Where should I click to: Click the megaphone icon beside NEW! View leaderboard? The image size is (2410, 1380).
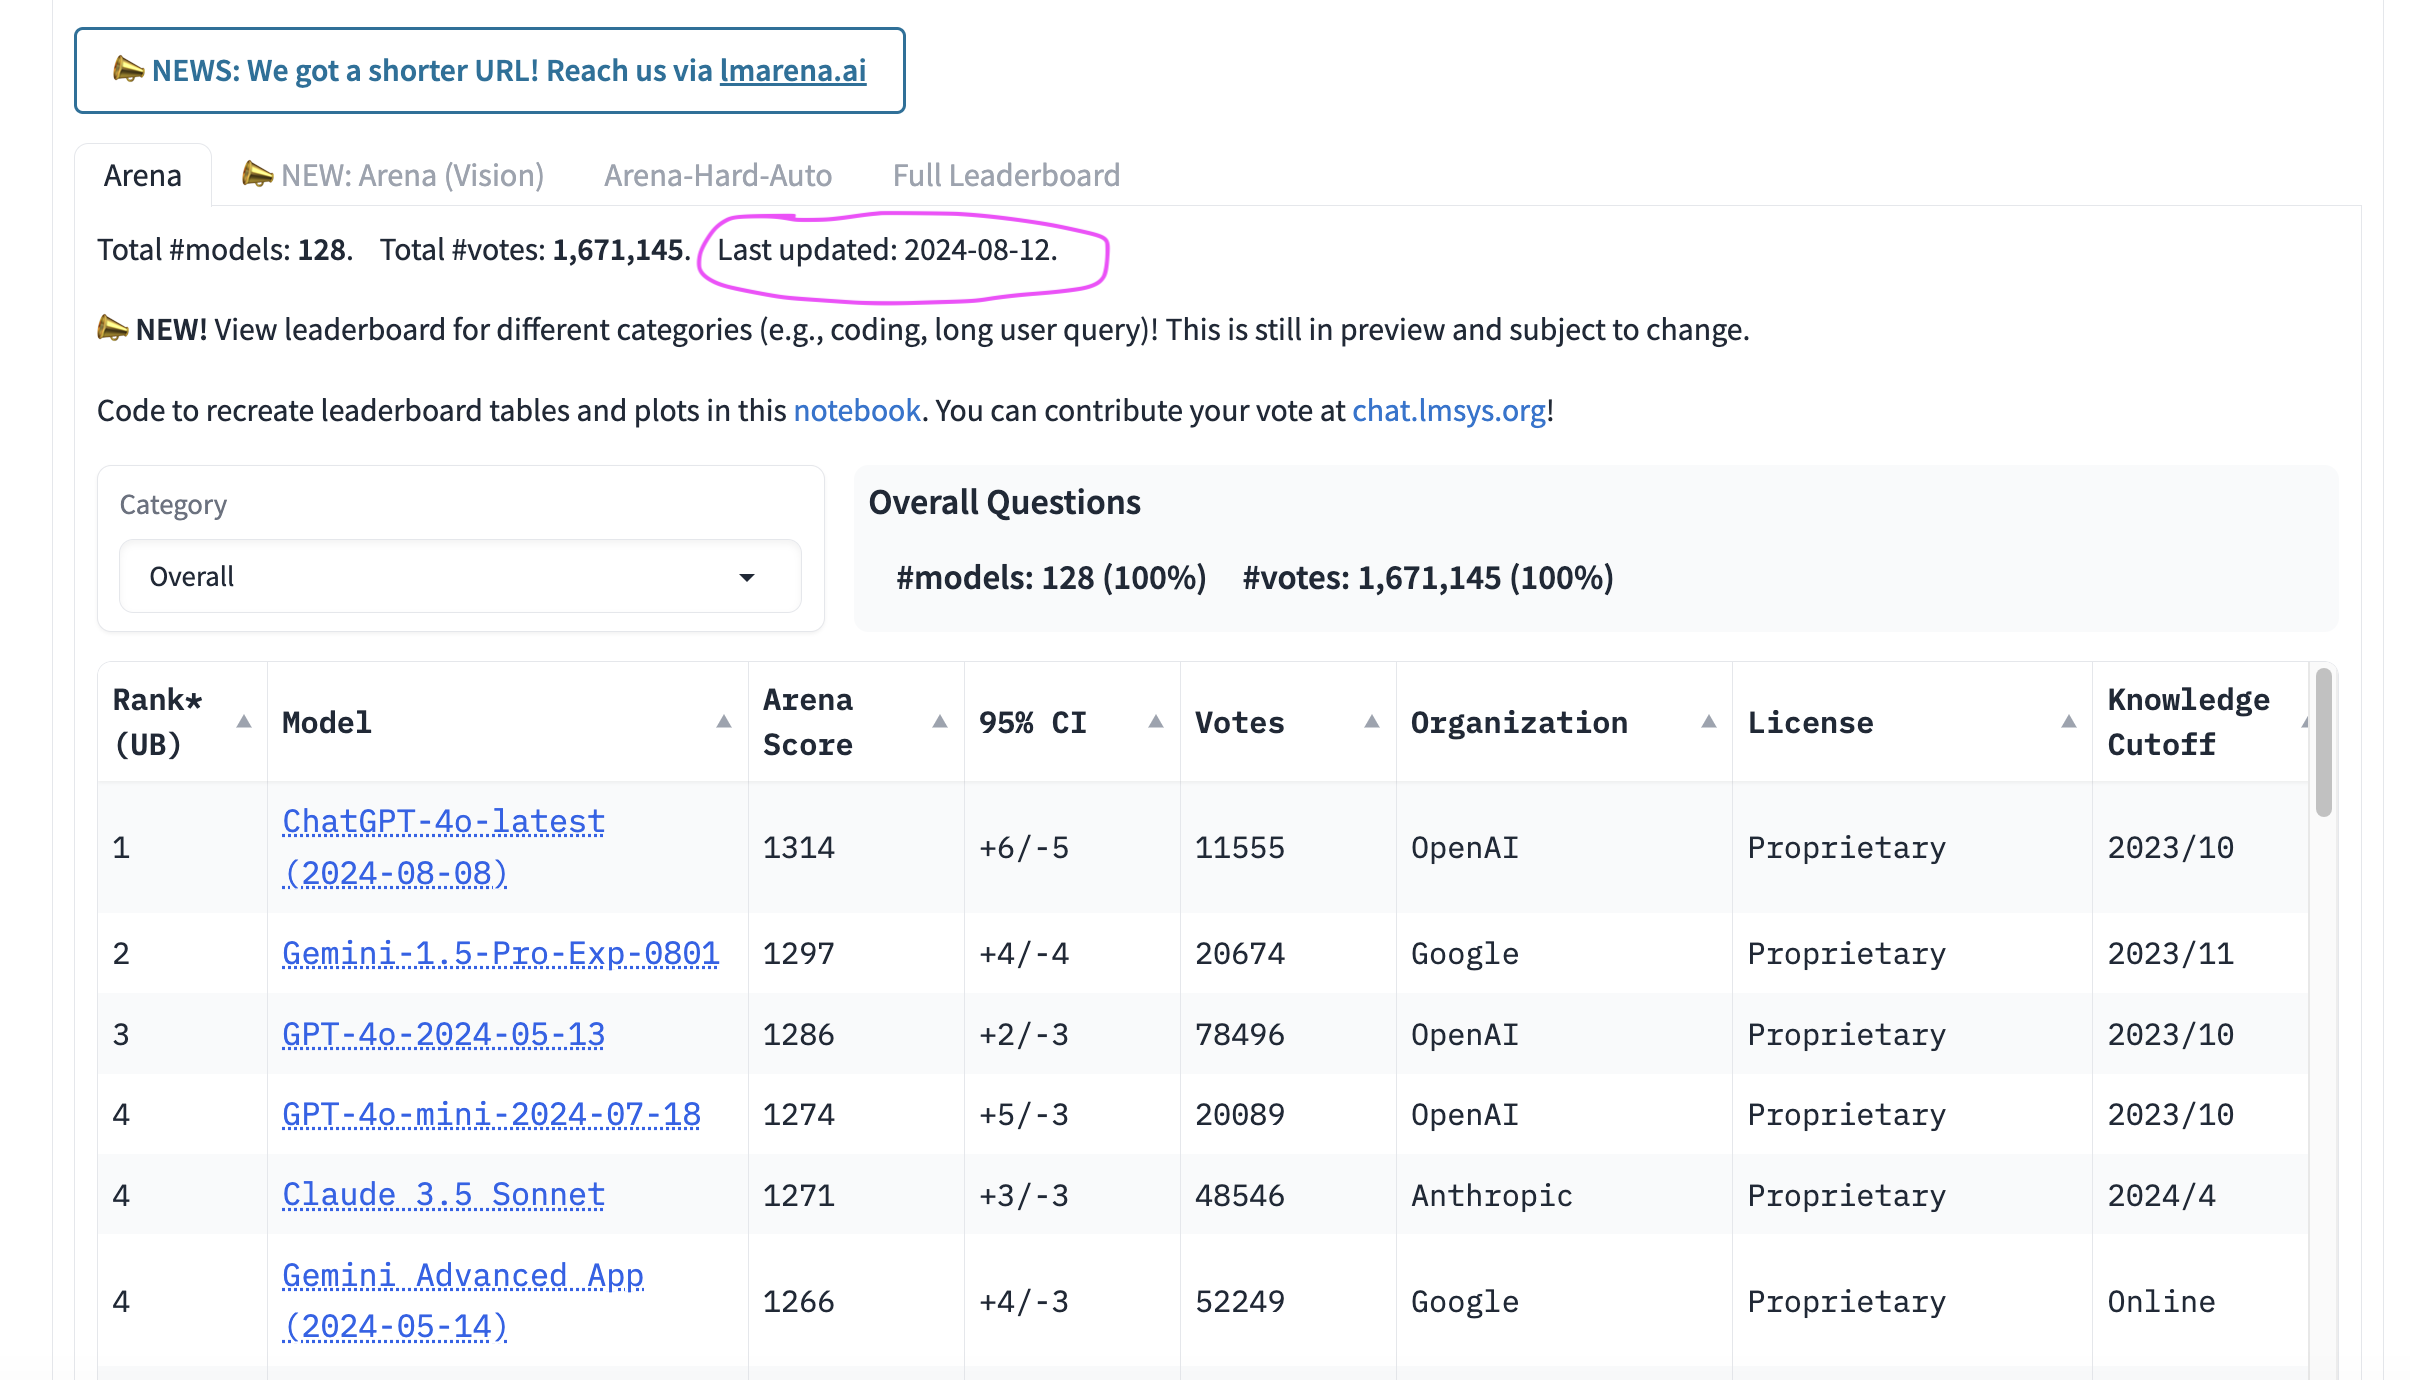112,327
